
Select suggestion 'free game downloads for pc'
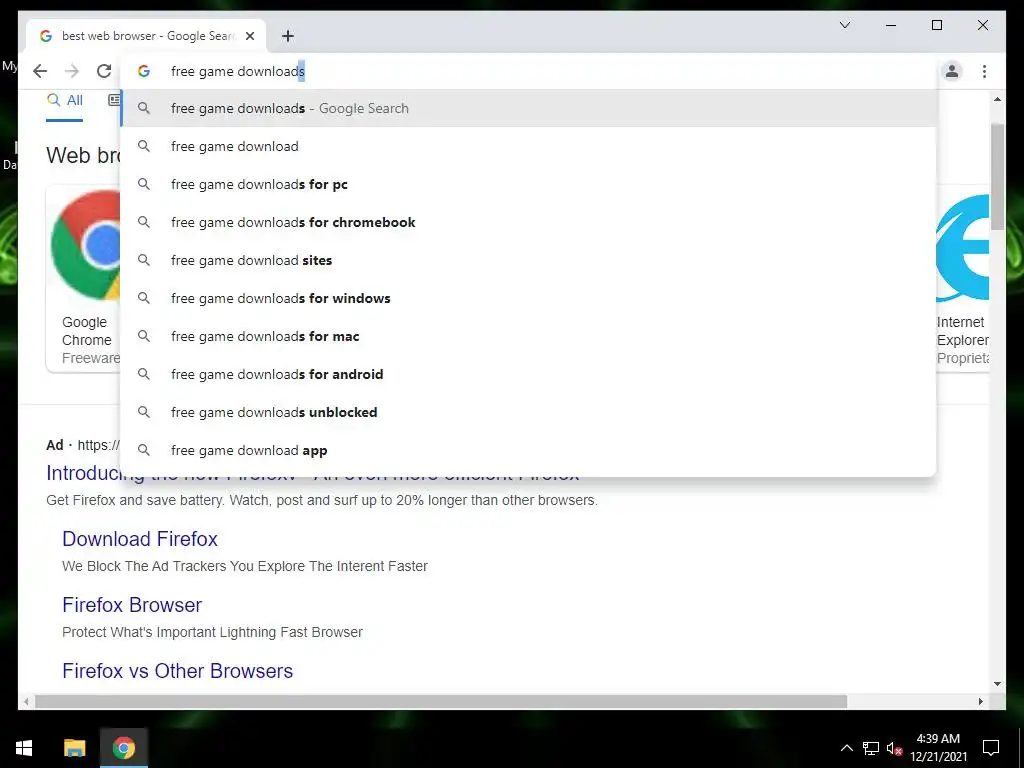pyautogui.click(x=528, y=184)
